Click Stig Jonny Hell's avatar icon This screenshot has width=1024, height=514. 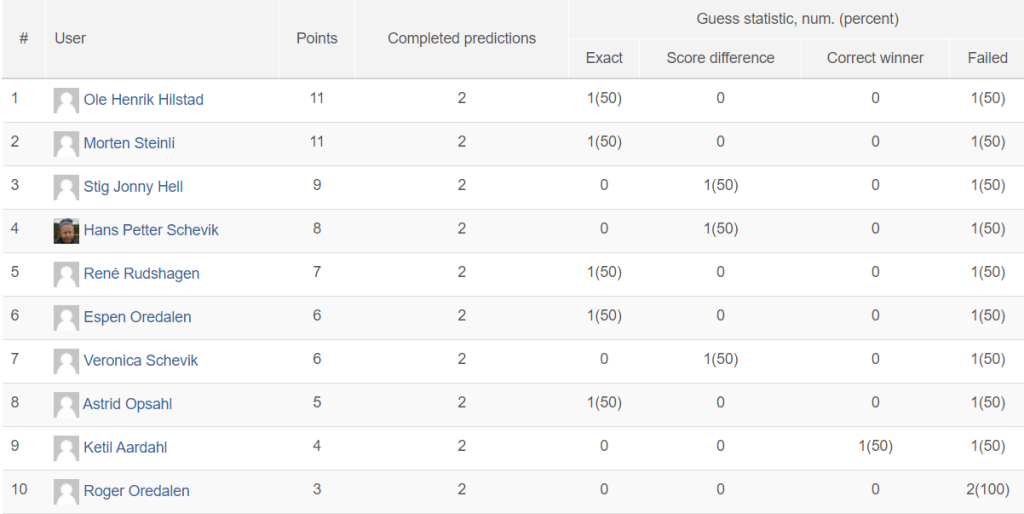pyautogui.click(x=66, y=187)
